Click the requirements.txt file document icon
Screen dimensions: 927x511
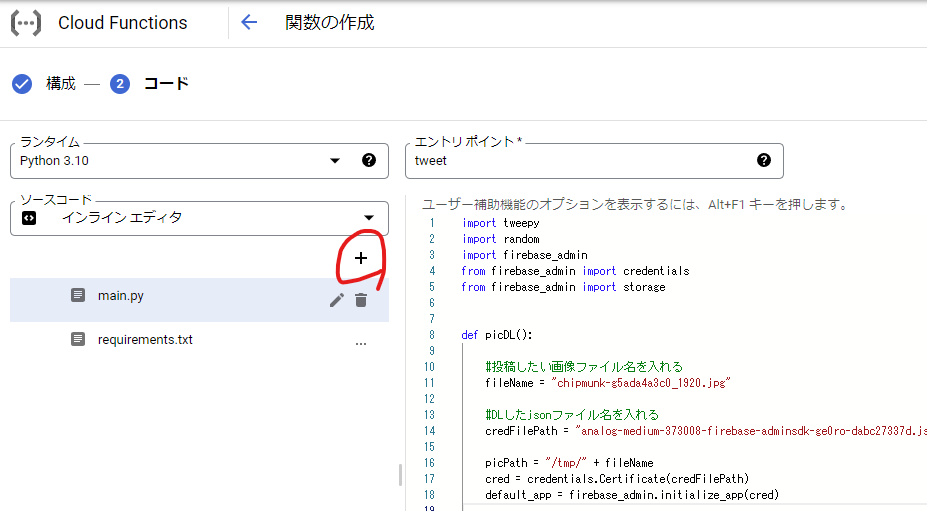click(78, 339)
